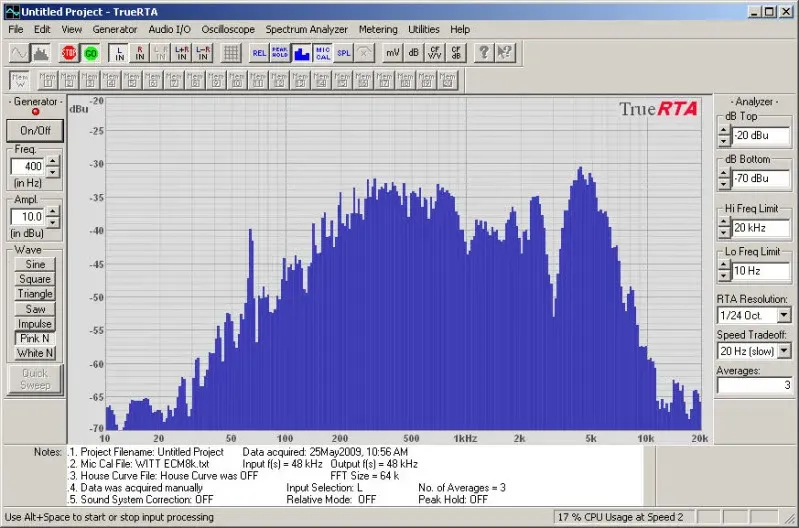The image size is (799, 528).
Task: Open the File menu
Action: click(16, 30)
